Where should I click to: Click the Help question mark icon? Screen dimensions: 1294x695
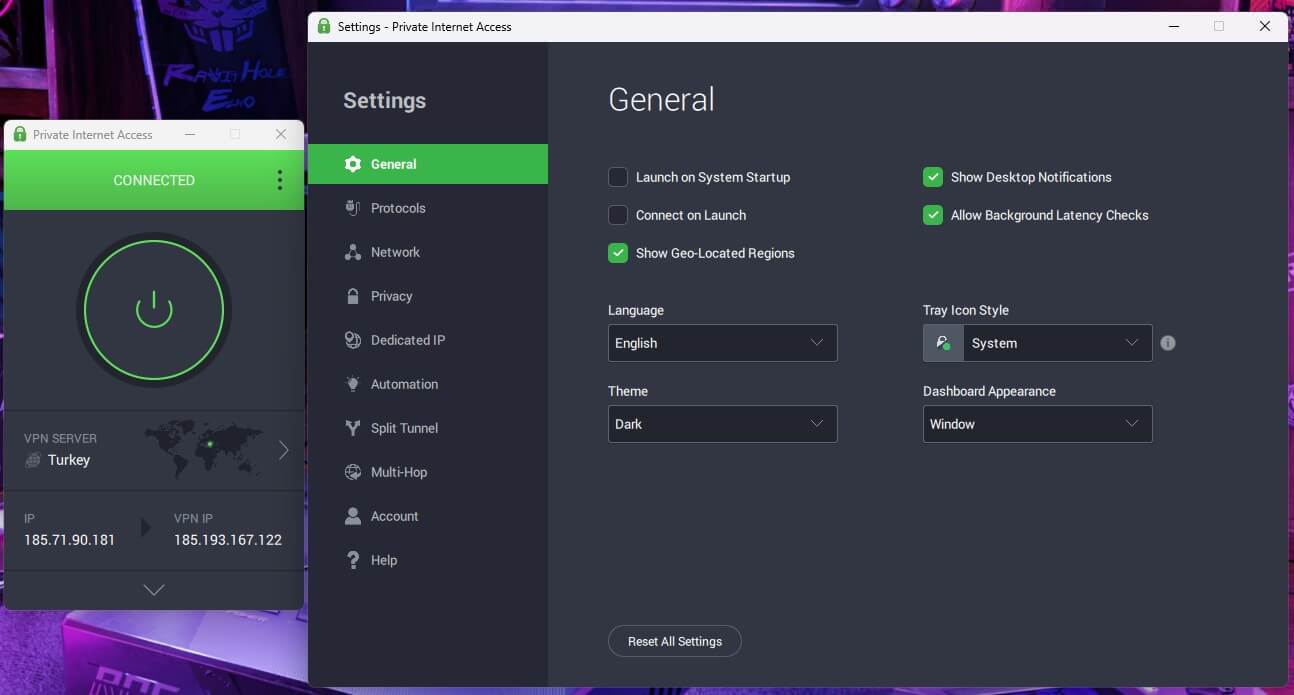352,560
